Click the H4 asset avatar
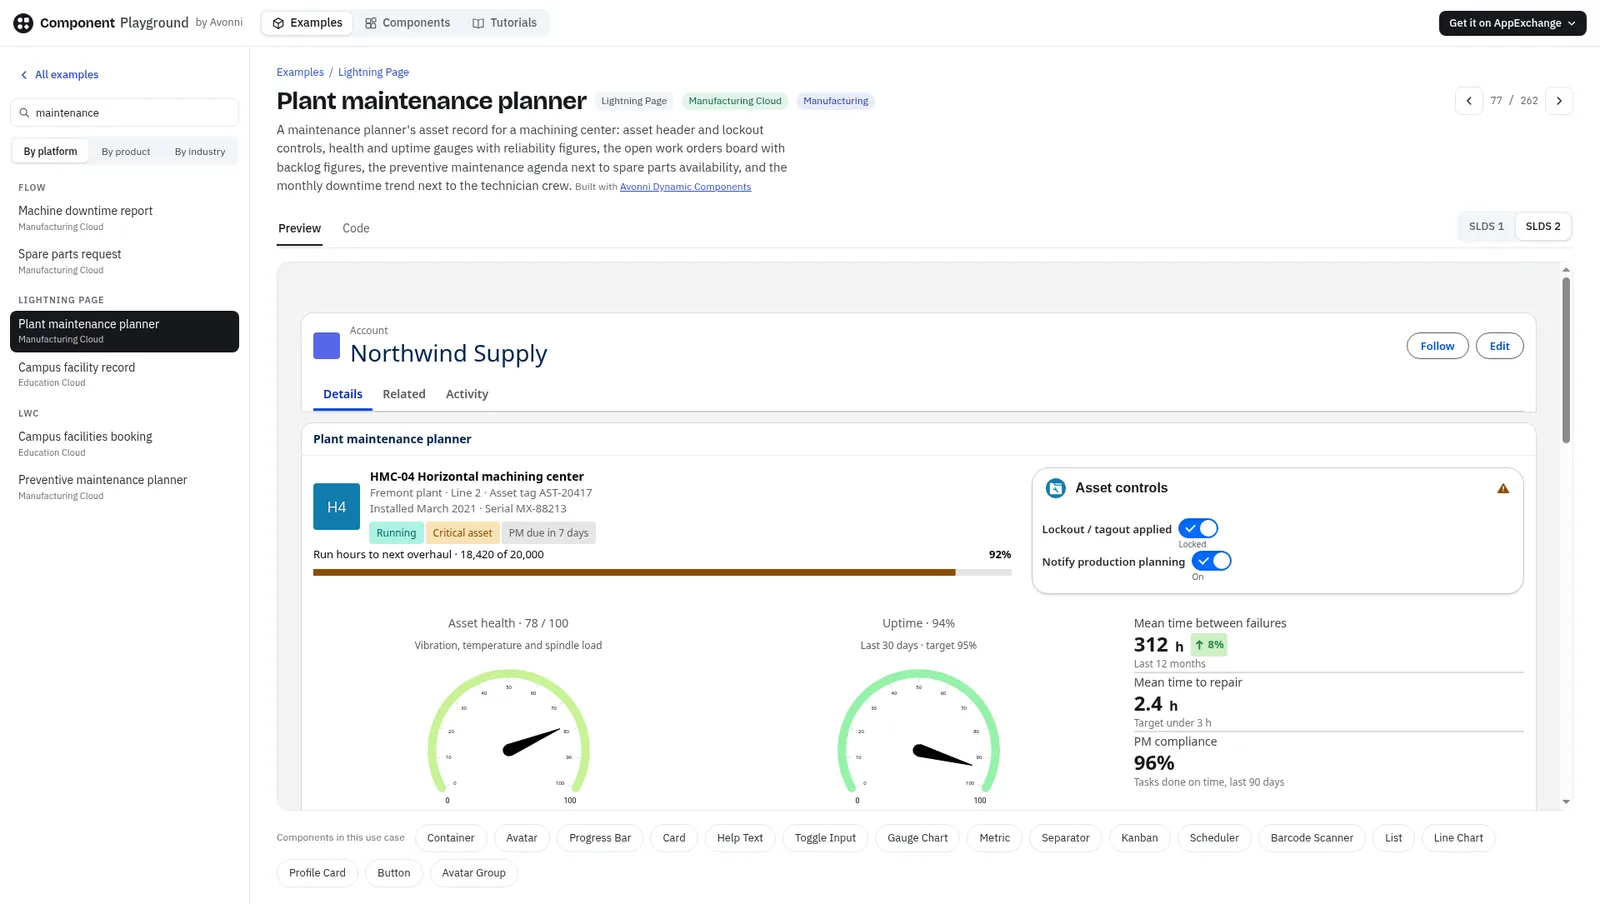 click(336, 507)
